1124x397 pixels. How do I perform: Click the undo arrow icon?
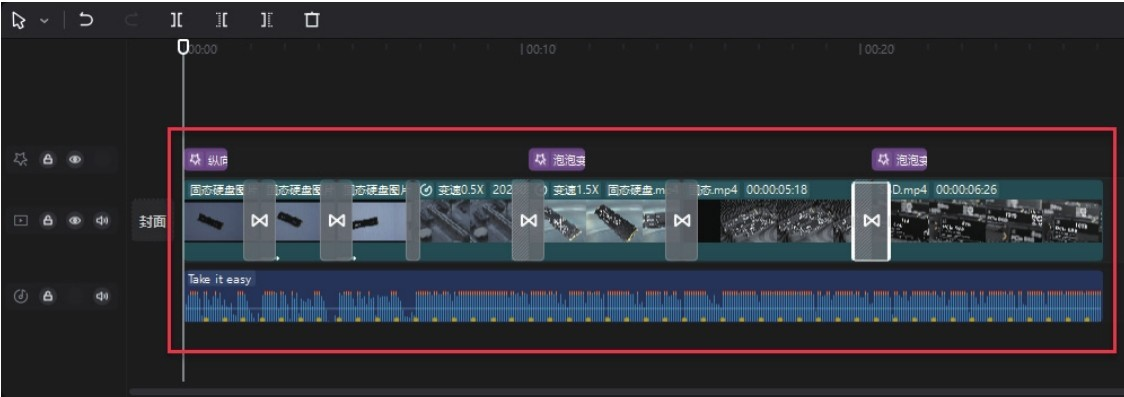coord(86,20)
